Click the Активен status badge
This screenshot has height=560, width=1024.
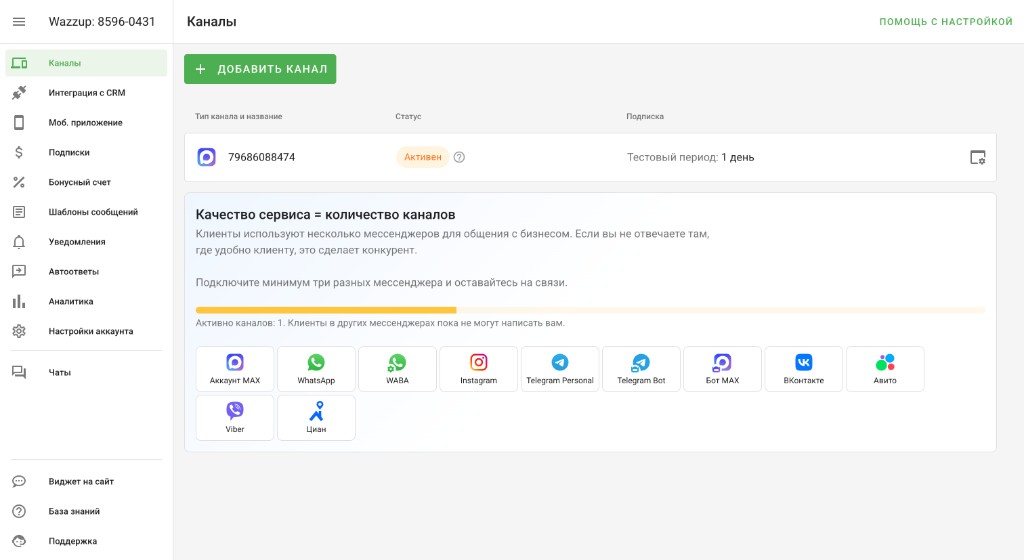423,157
